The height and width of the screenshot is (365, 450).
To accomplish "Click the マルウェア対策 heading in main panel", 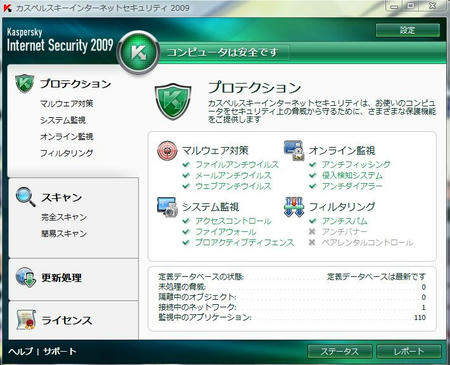I will pyautogui.click(x=215, y=151).
